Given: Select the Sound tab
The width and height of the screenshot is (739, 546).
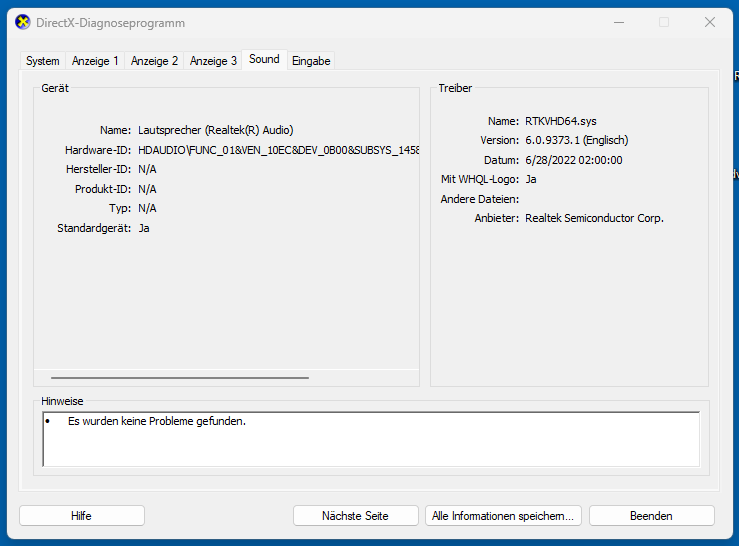Looking at the screenshot, I should (x=264, y=59).
